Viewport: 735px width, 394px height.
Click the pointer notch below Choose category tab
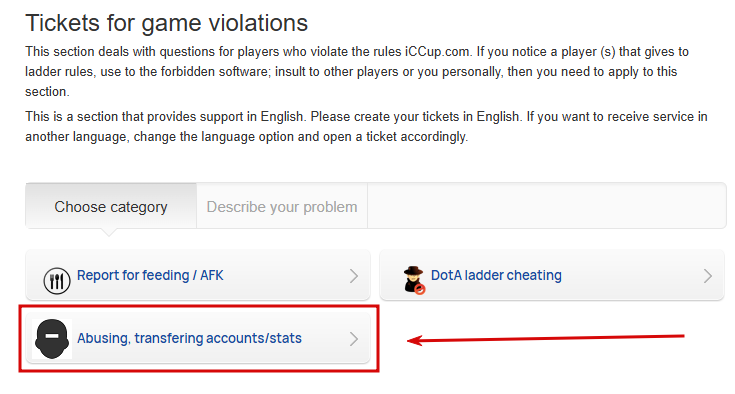coord(109,232)
